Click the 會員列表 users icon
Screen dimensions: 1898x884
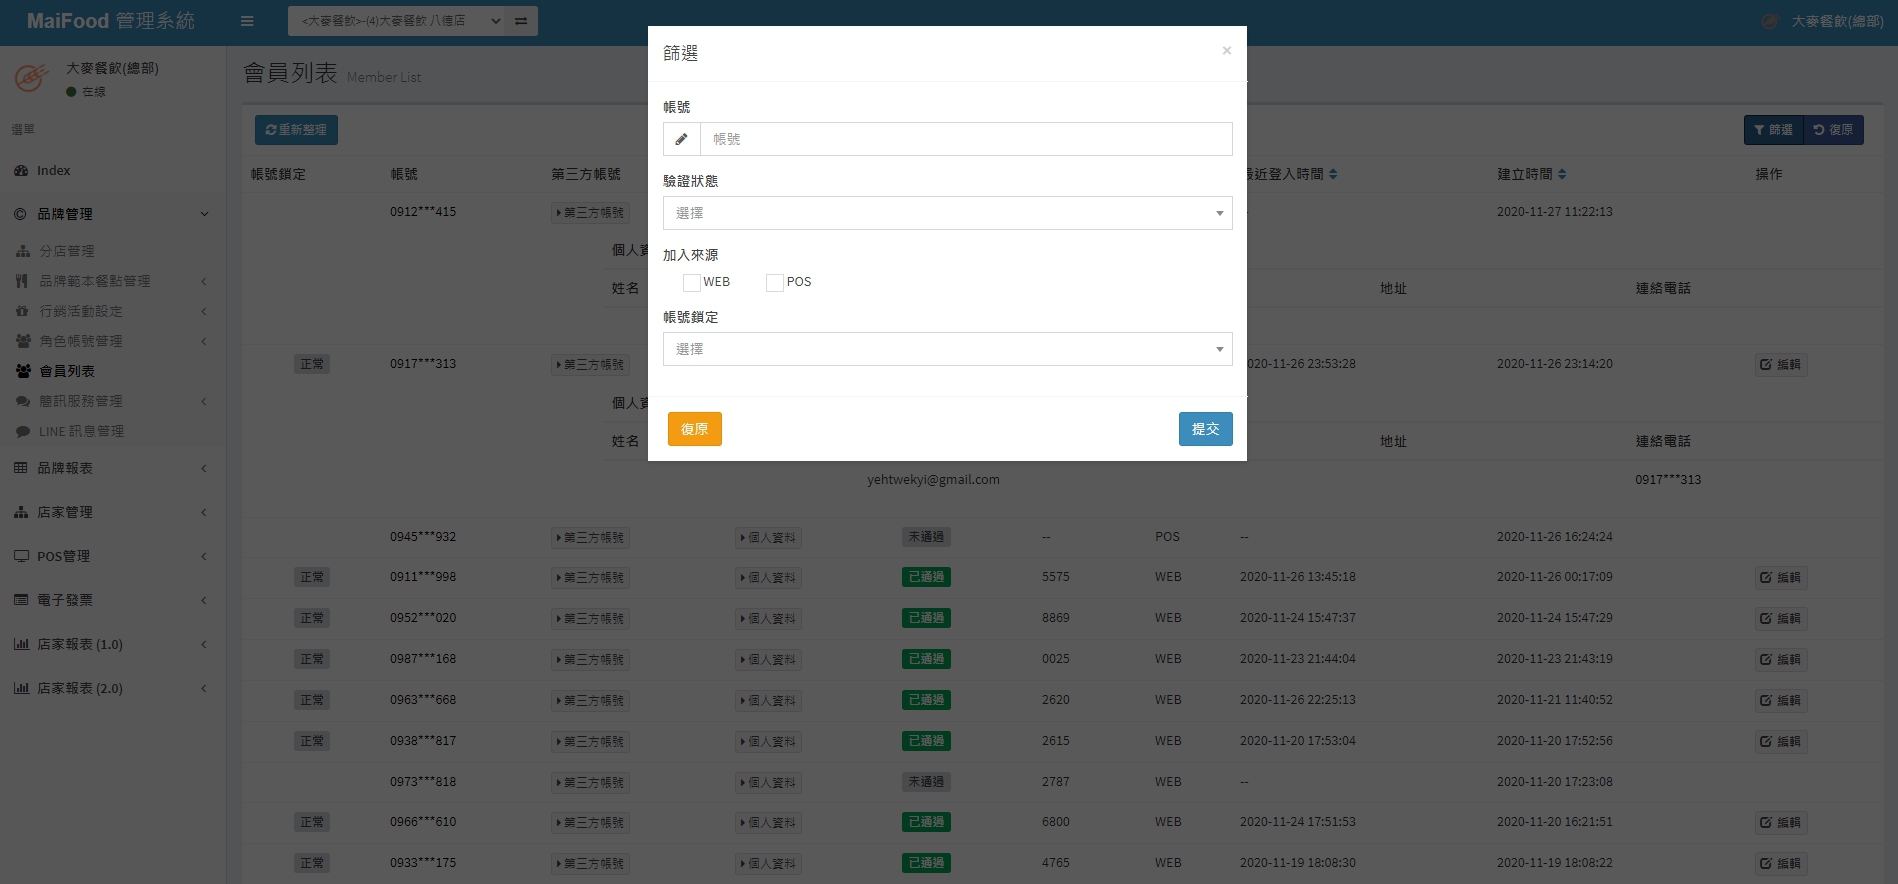pos(23,371)
